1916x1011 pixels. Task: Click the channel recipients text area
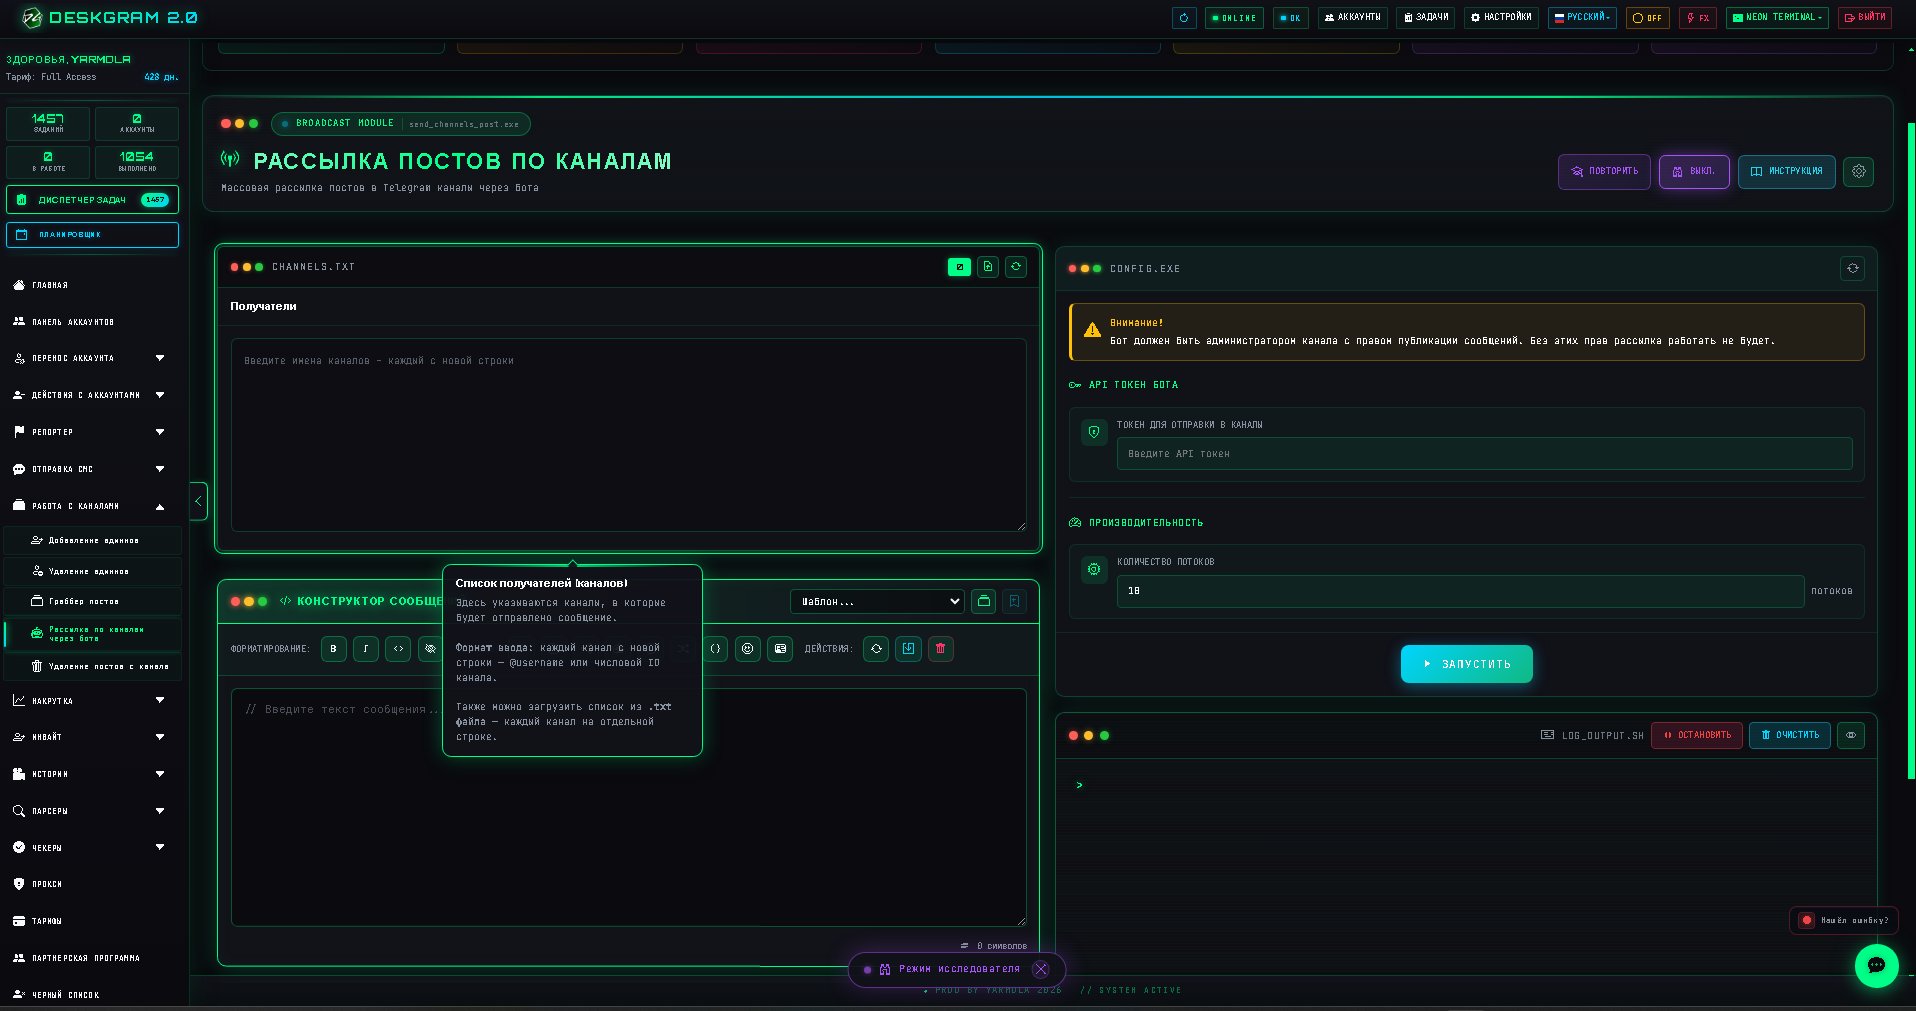628,435
